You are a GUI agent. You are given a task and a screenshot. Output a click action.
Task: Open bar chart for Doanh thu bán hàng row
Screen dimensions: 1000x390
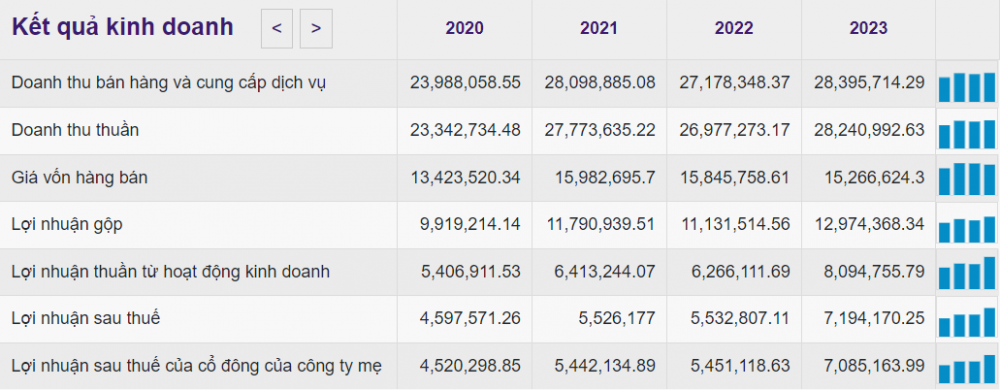(x=966, y=87)
